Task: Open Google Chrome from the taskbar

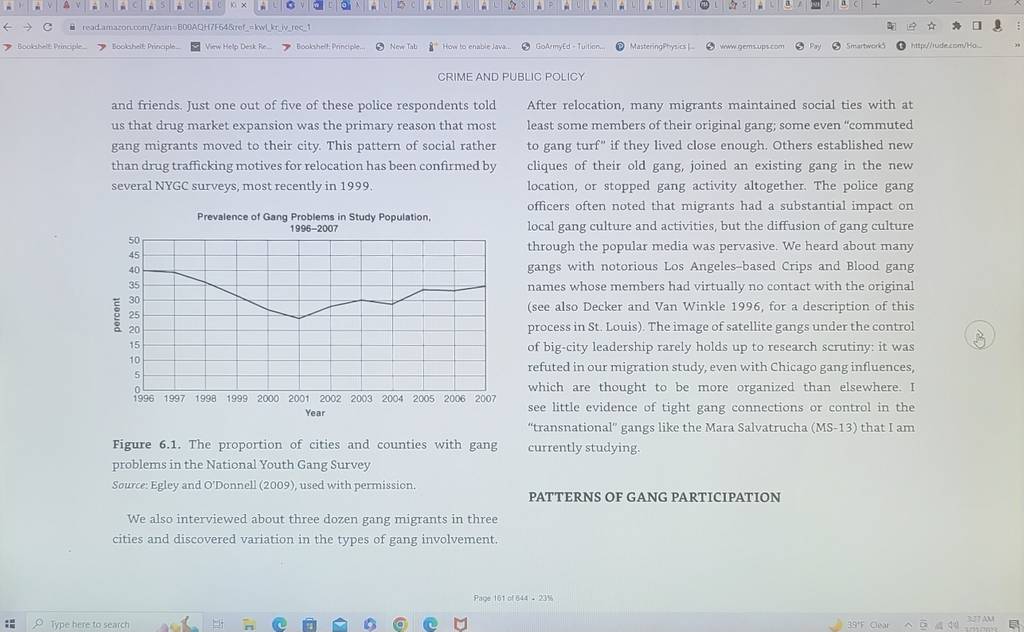Action: (400, 625)
